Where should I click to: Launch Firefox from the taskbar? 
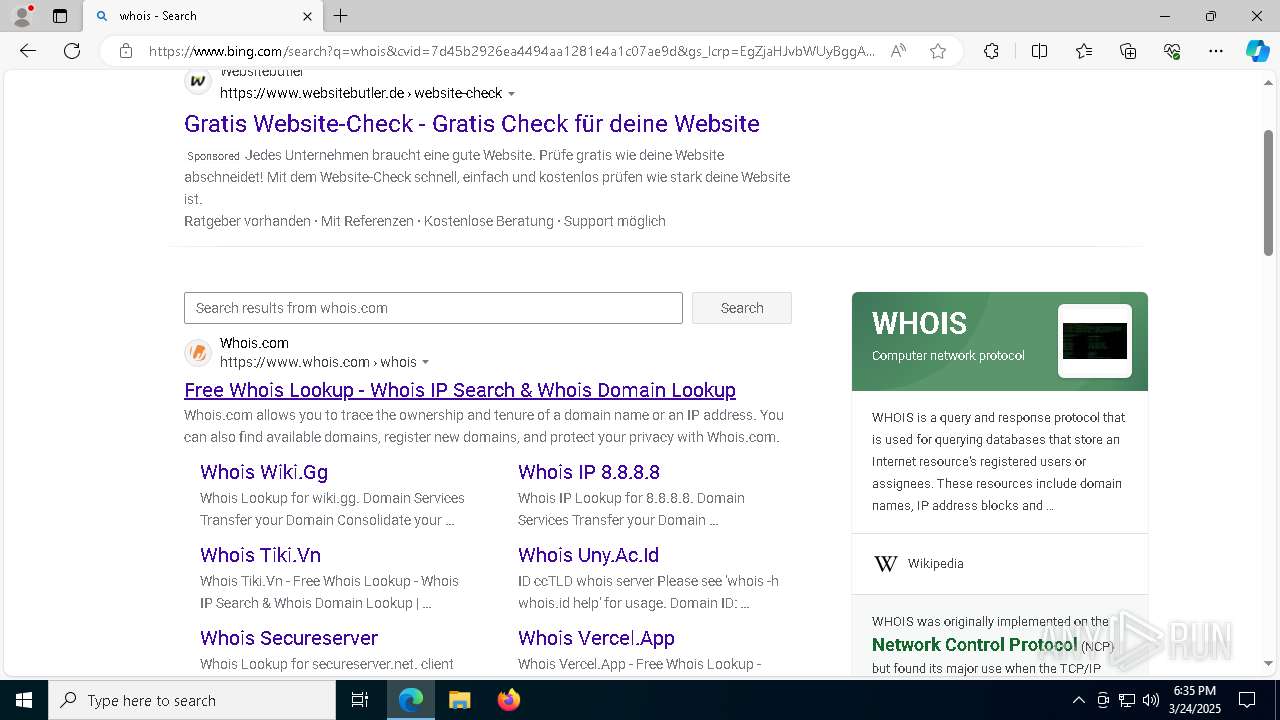point(508,700)
